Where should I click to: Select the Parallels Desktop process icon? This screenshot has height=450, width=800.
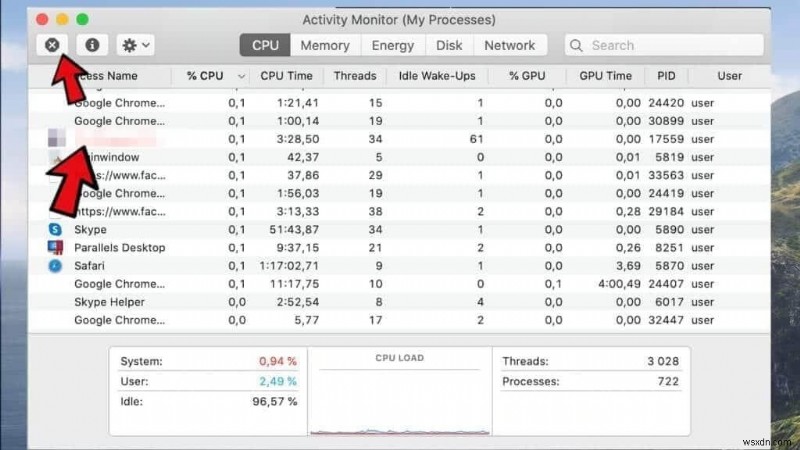click(x=55, y=247)
